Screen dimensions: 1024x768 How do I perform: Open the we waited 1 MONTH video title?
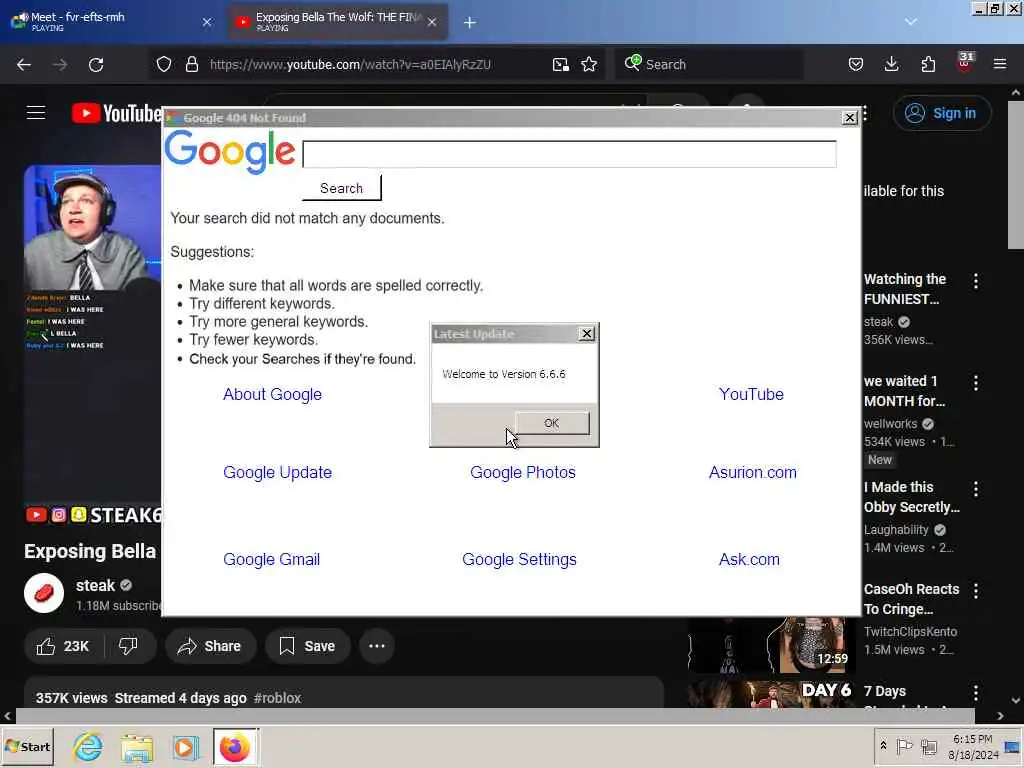click(904, 391)
